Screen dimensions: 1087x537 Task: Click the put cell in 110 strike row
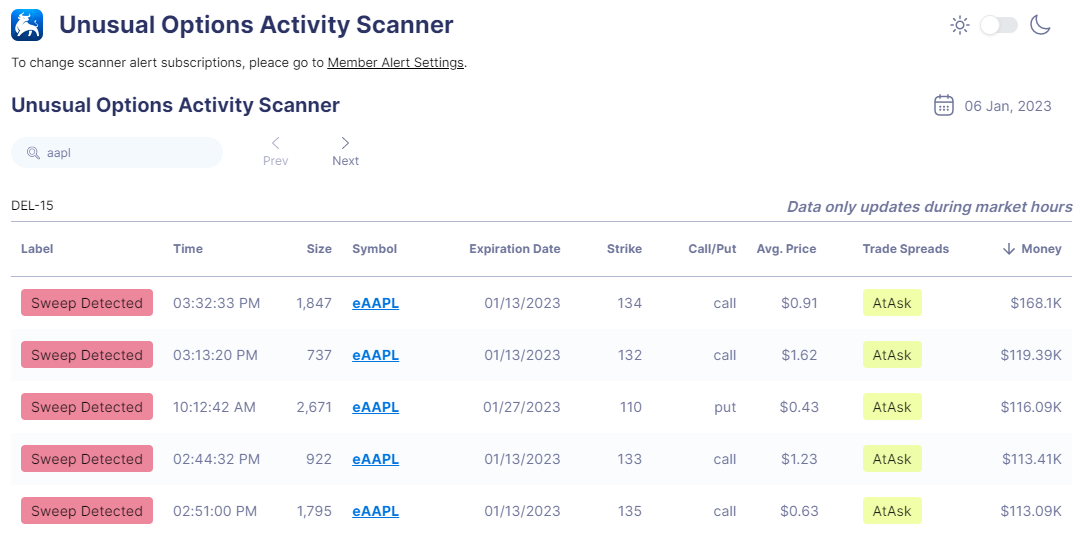[725, 407]
